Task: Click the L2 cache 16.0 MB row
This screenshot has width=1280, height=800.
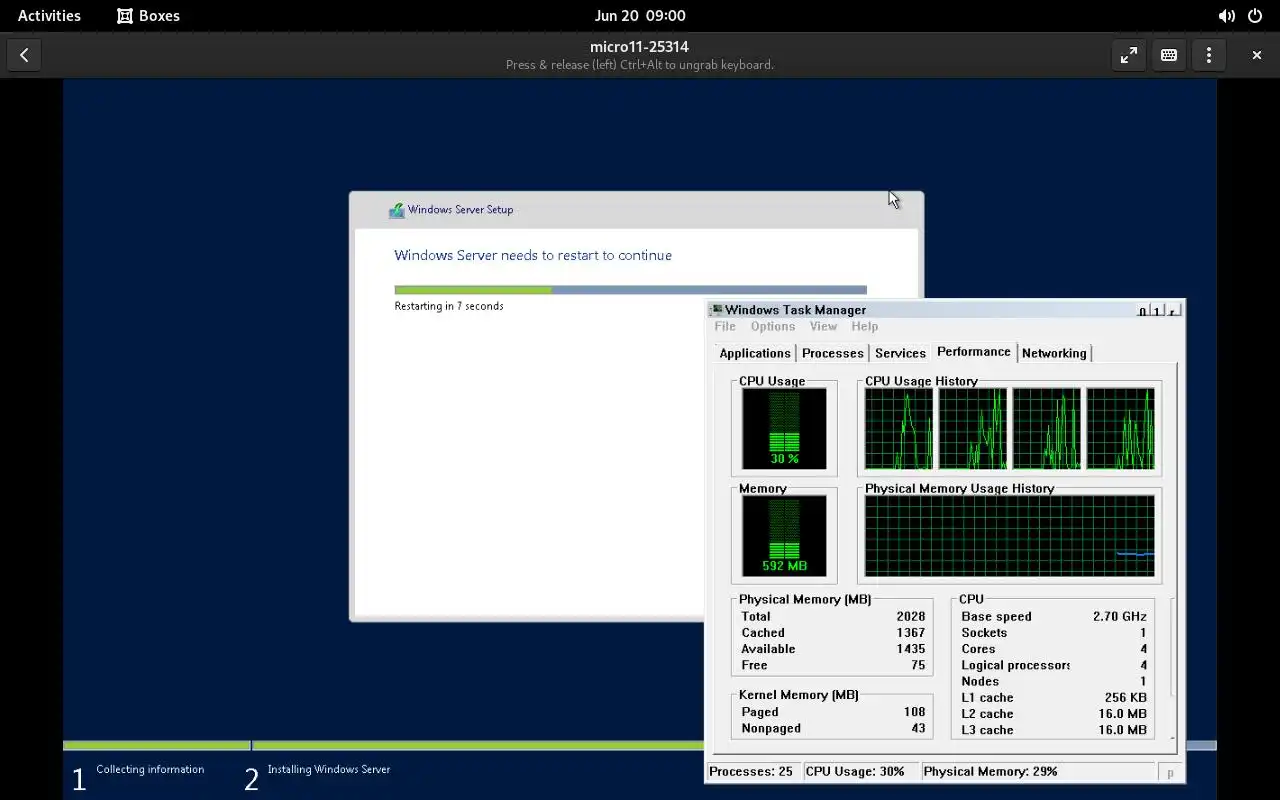Action: point(1054,713)
